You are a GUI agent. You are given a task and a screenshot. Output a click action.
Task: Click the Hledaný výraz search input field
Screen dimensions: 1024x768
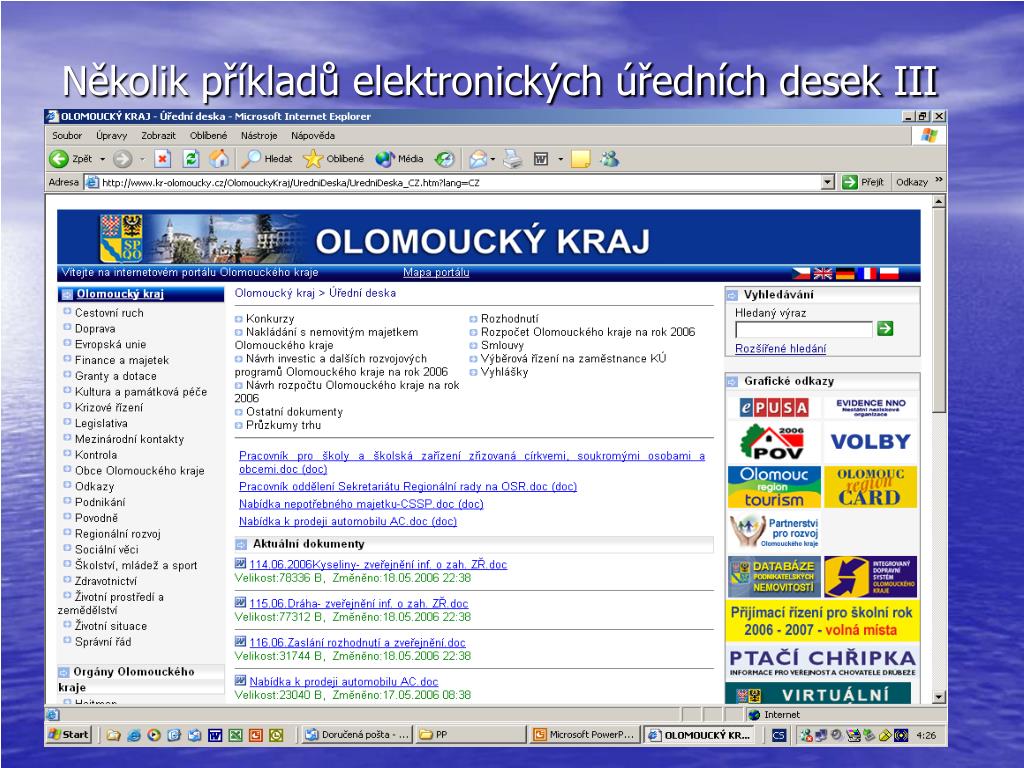coord(804,329)
